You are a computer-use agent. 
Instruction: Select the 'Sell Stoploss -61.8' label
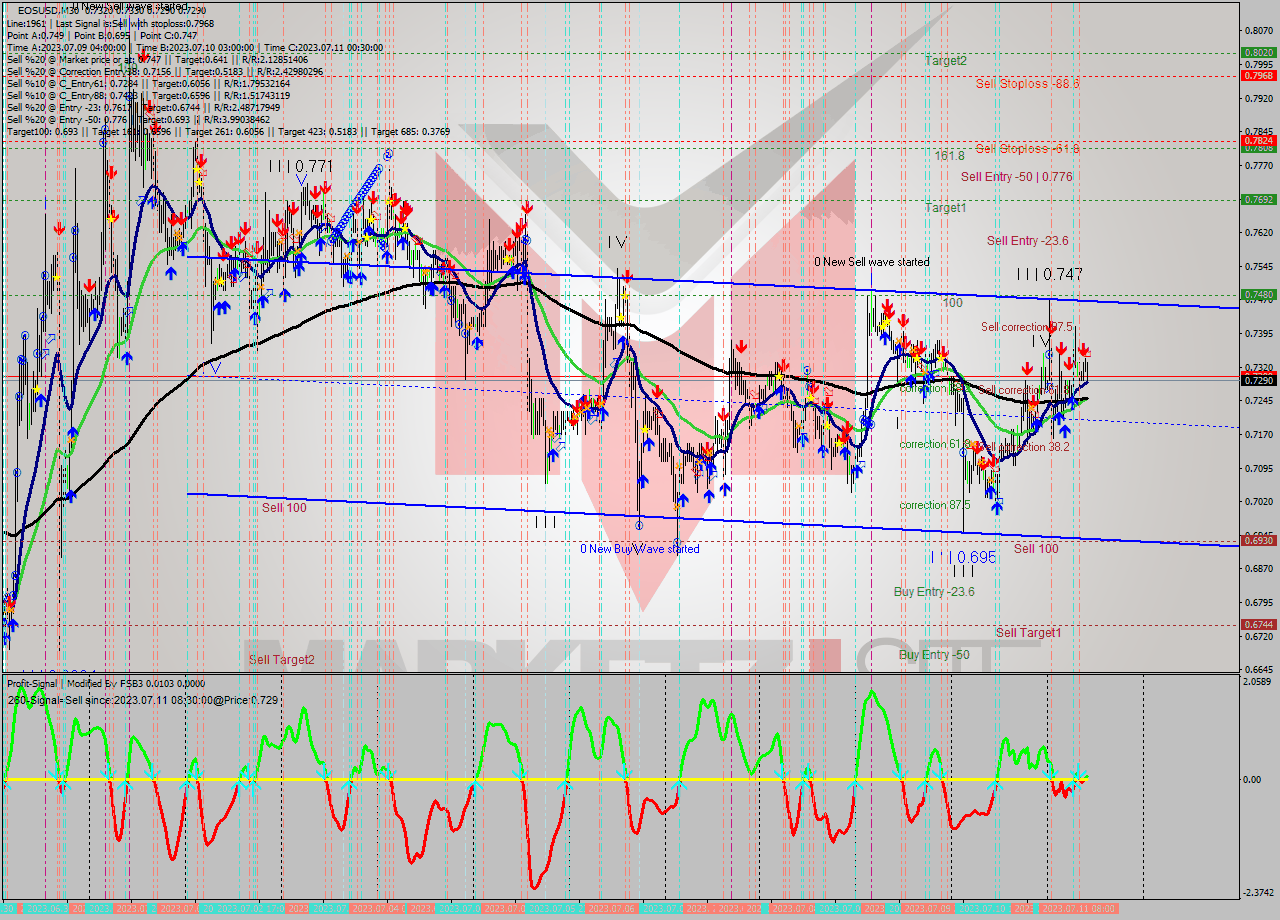(1027, 149)
